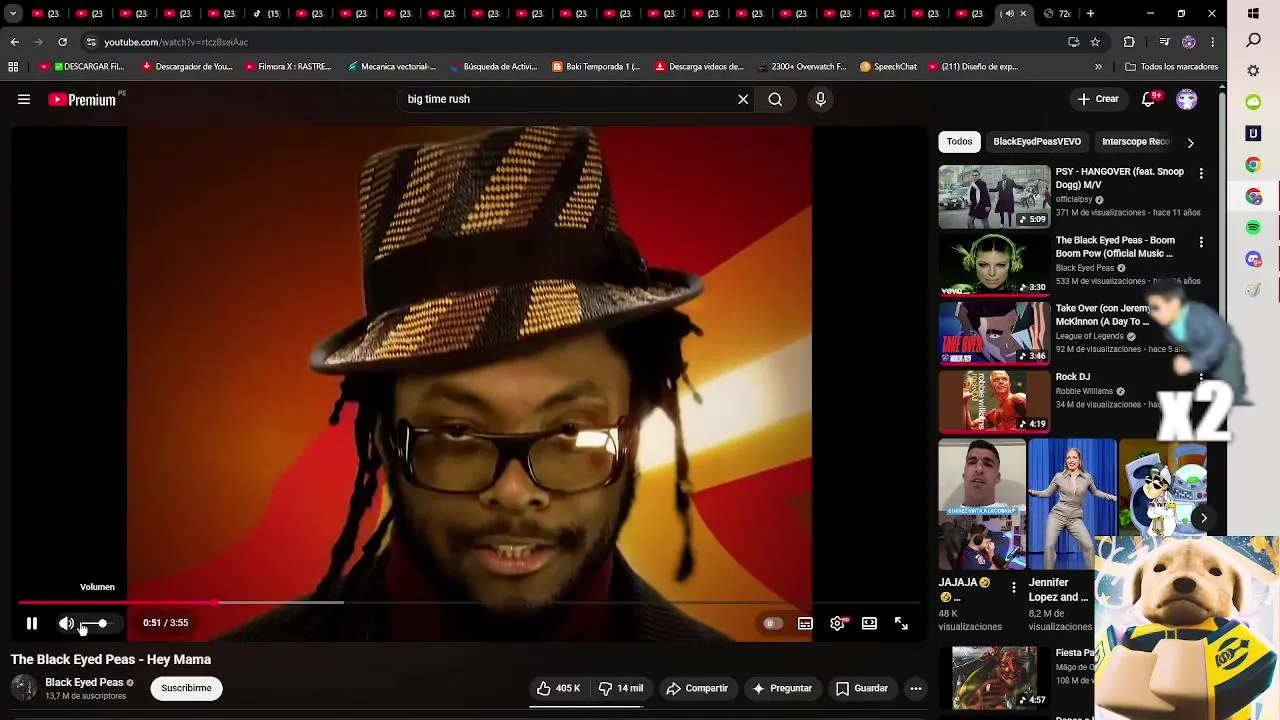This screenshot has height=720, width=1280.
Task: Switch to theater mode
Action: click(869, 623)
